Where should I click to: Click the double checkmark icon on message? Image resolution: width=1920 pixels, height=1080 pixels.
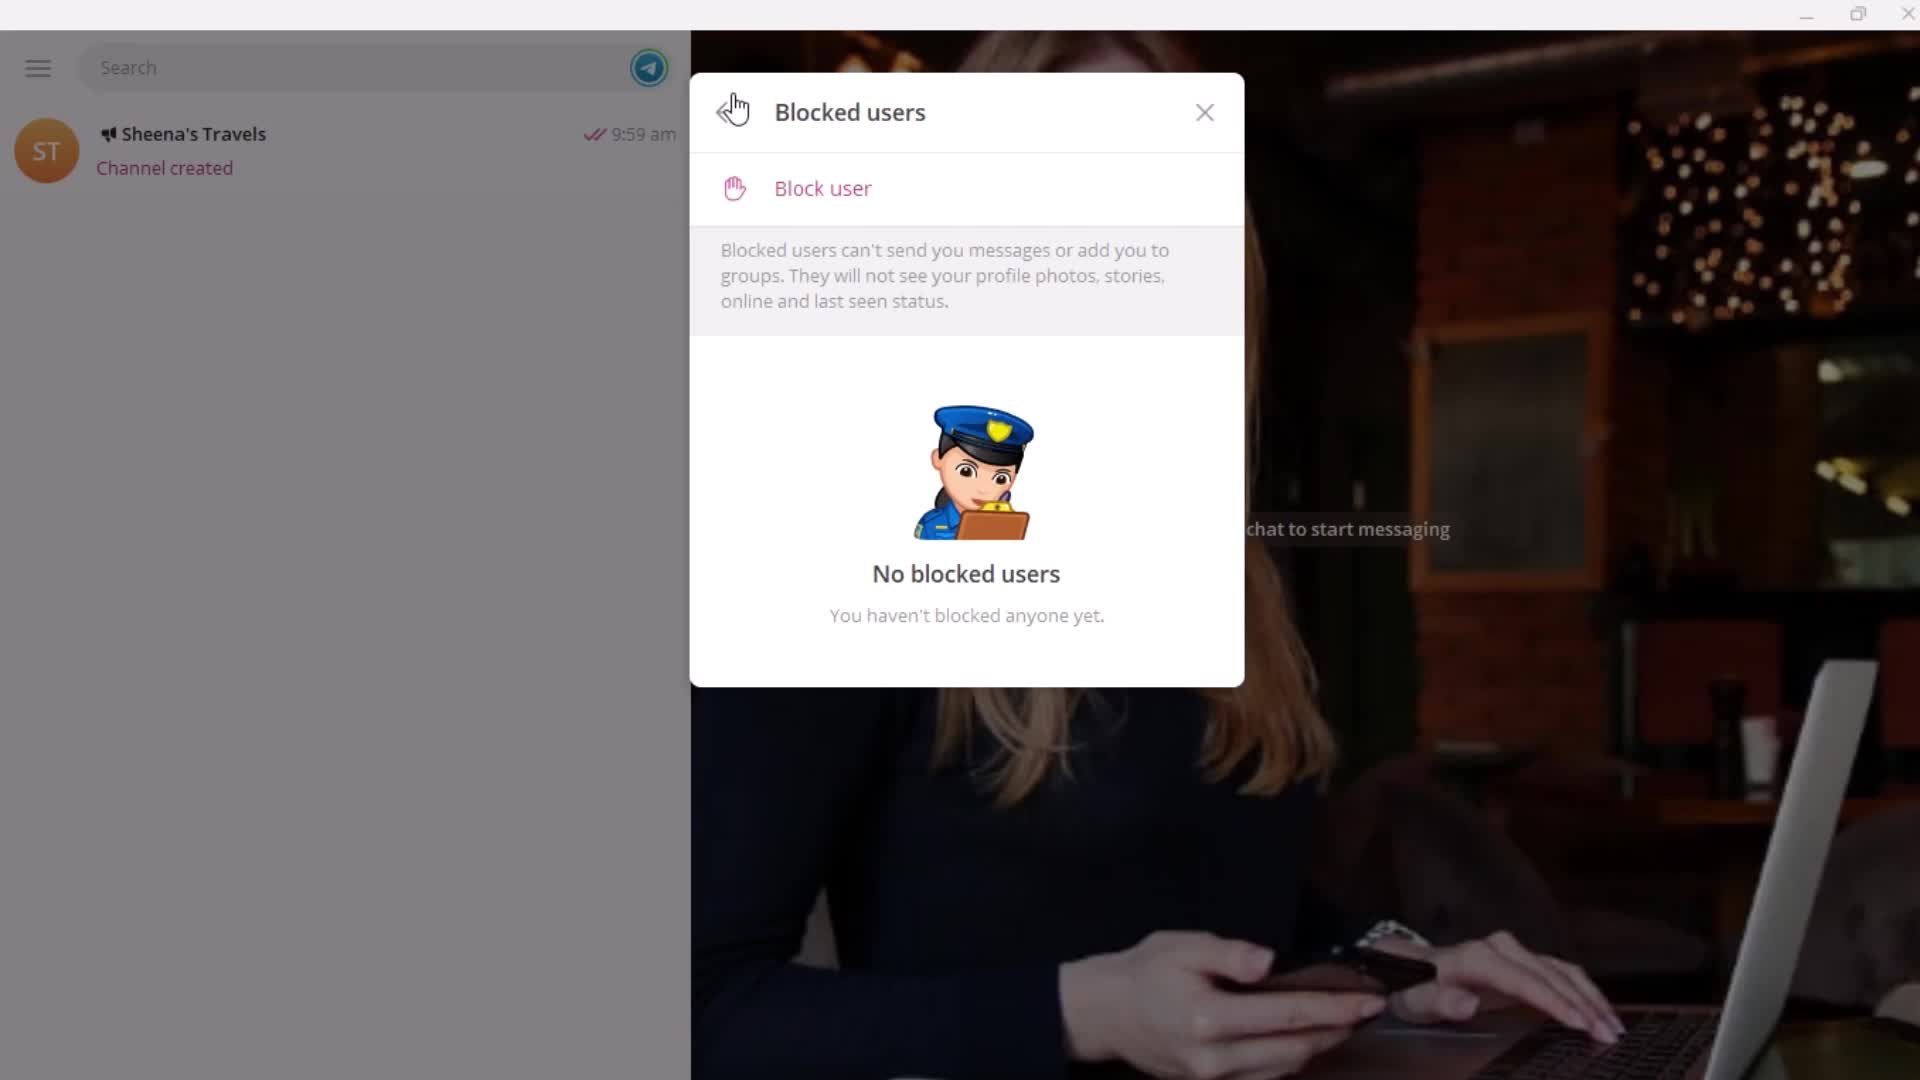point(595,133)
